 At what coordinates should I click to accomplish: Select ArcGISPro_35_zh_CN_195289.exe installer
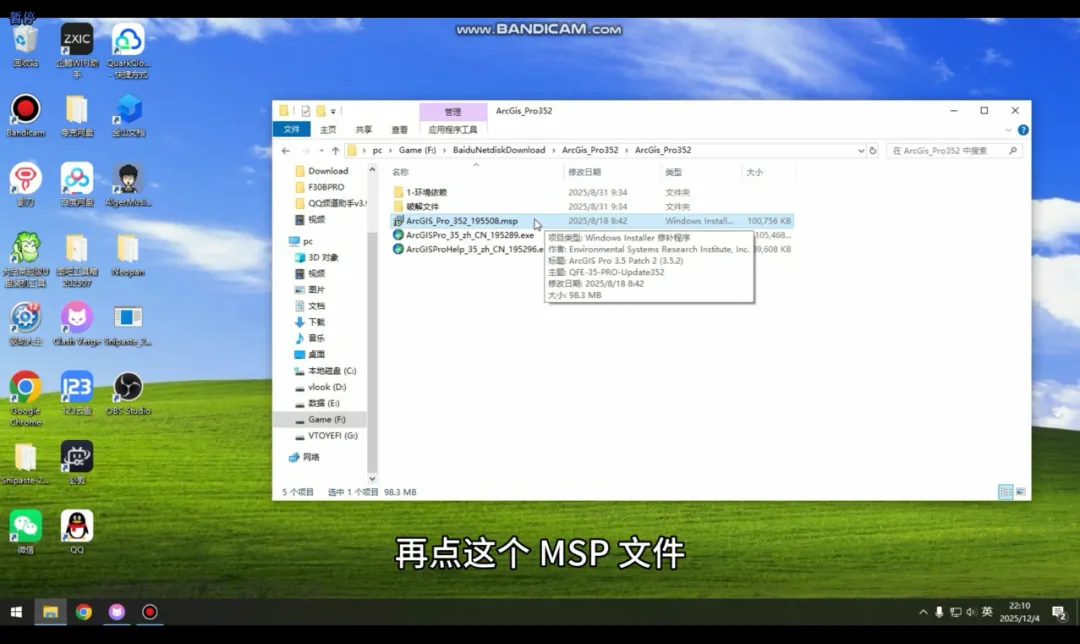click(x=470, y=235)
